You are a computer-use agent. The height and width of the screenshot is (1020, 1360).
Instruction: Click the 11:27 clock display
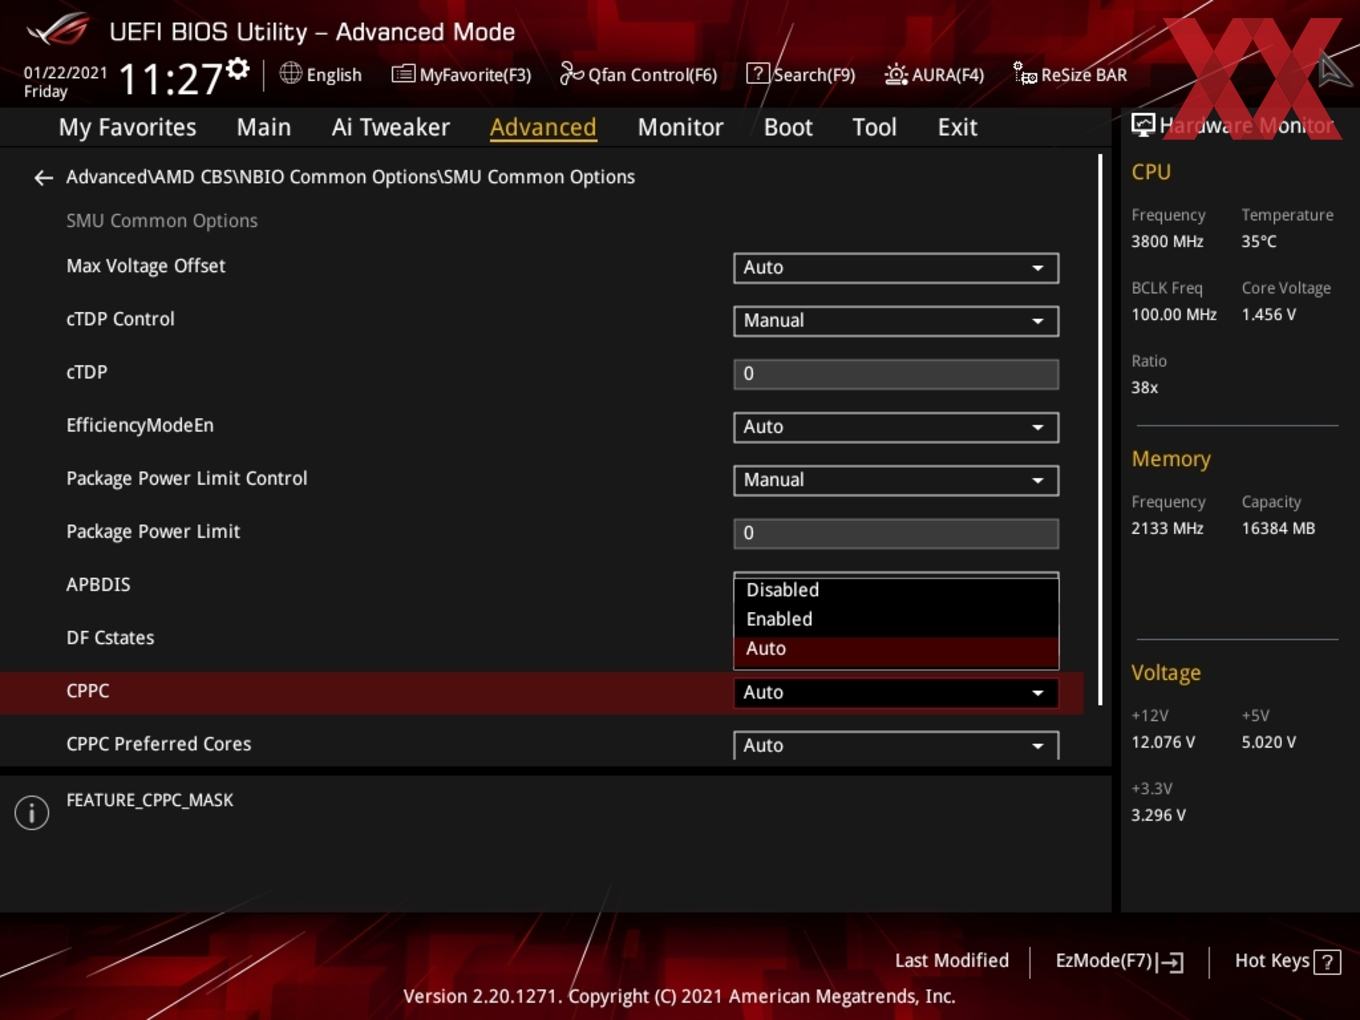(170, 79)
